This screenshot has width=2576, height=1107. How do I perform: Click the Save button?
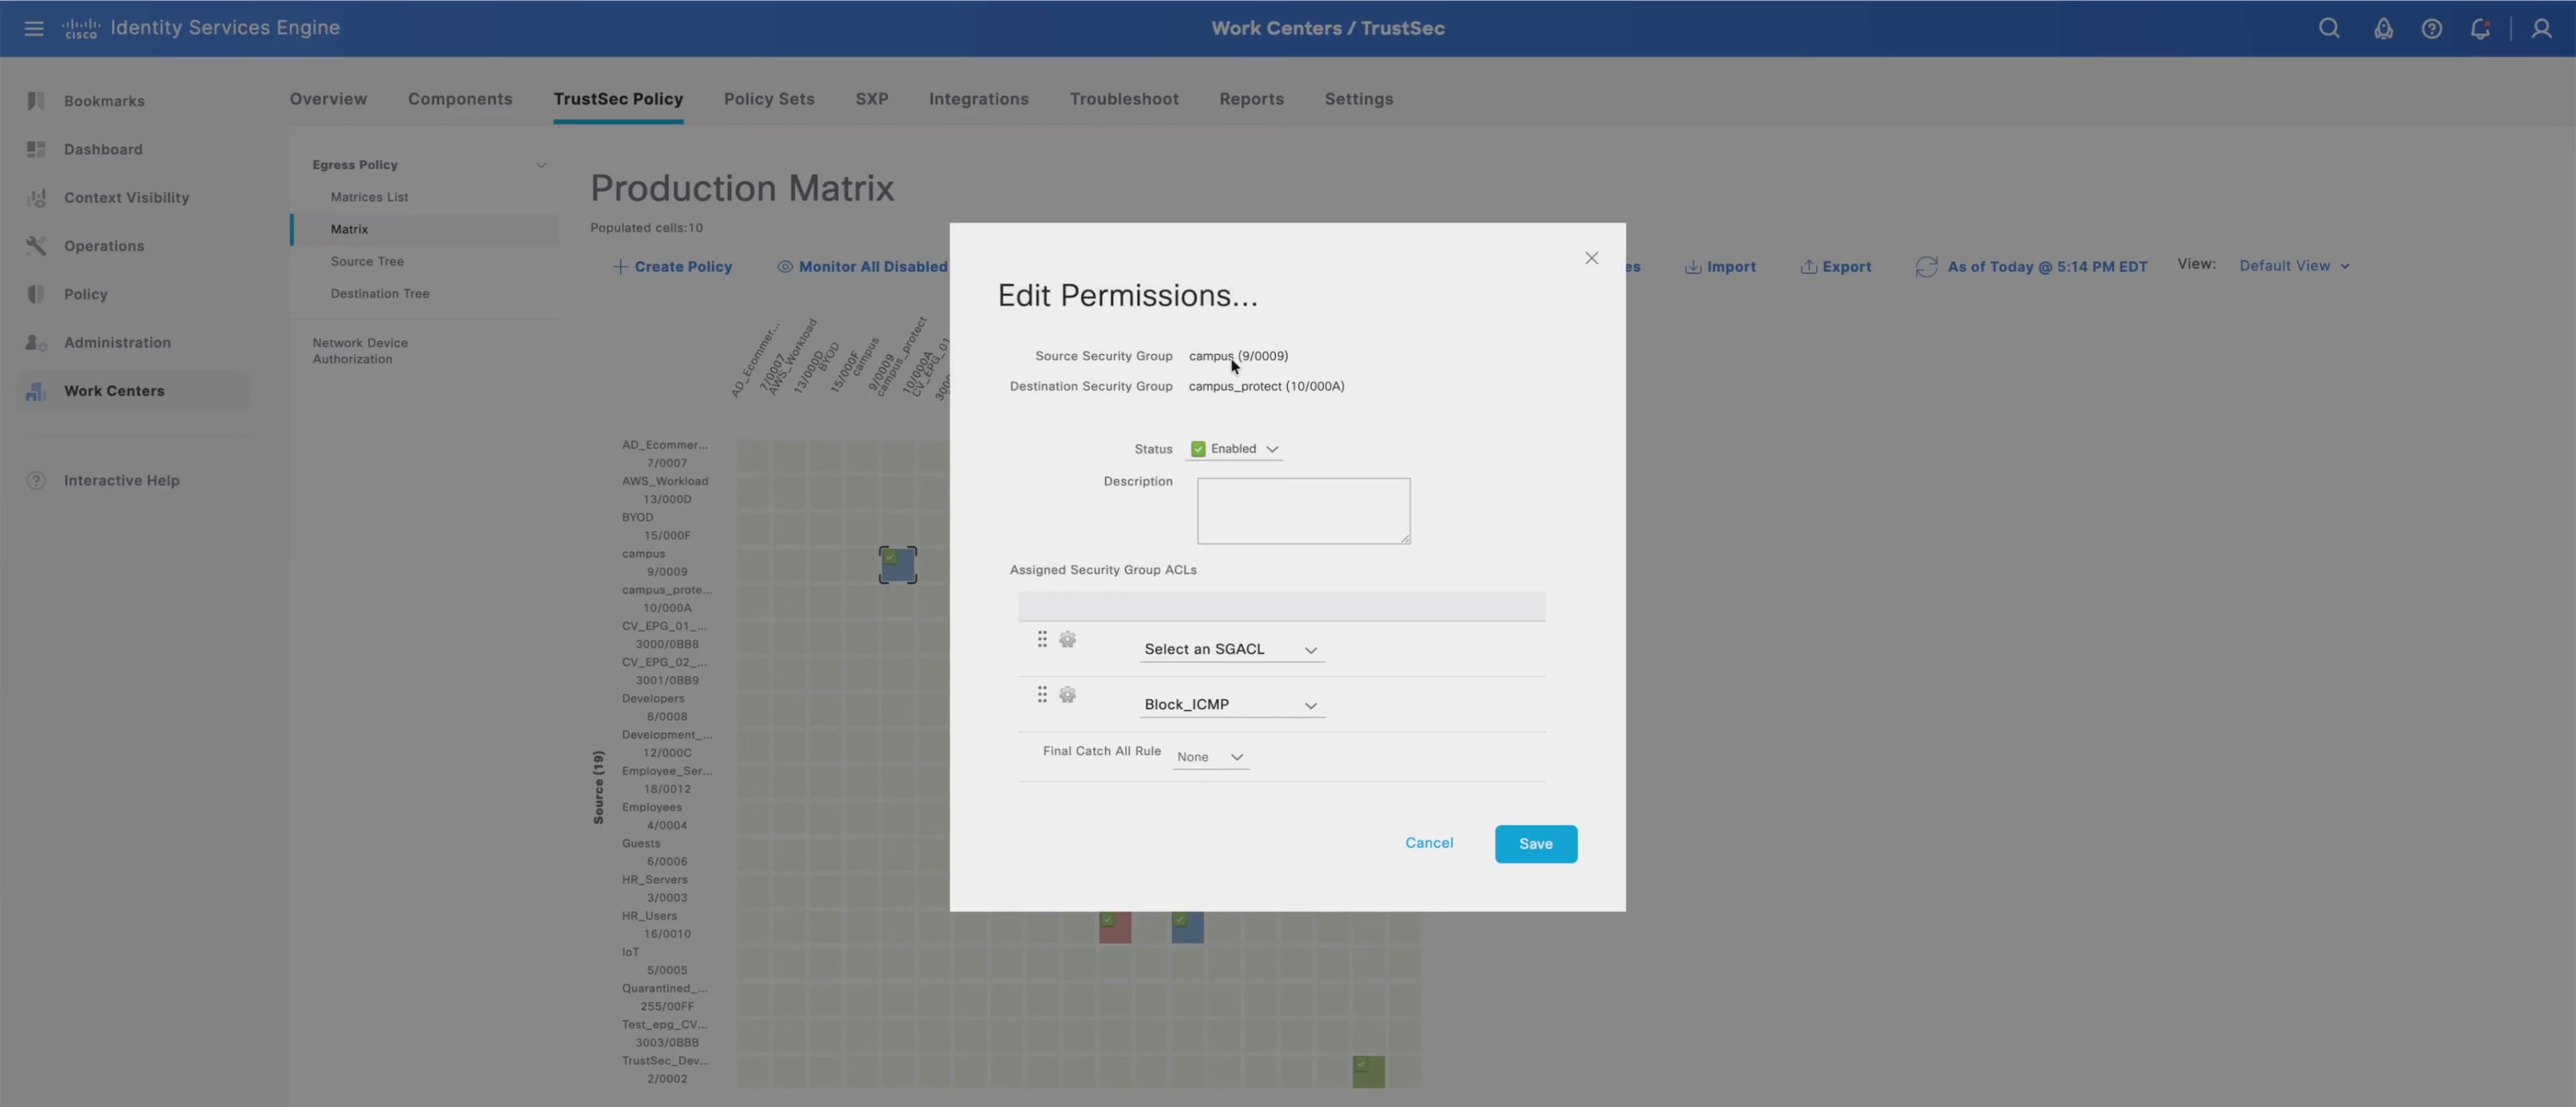click(x=1535, y=844)
